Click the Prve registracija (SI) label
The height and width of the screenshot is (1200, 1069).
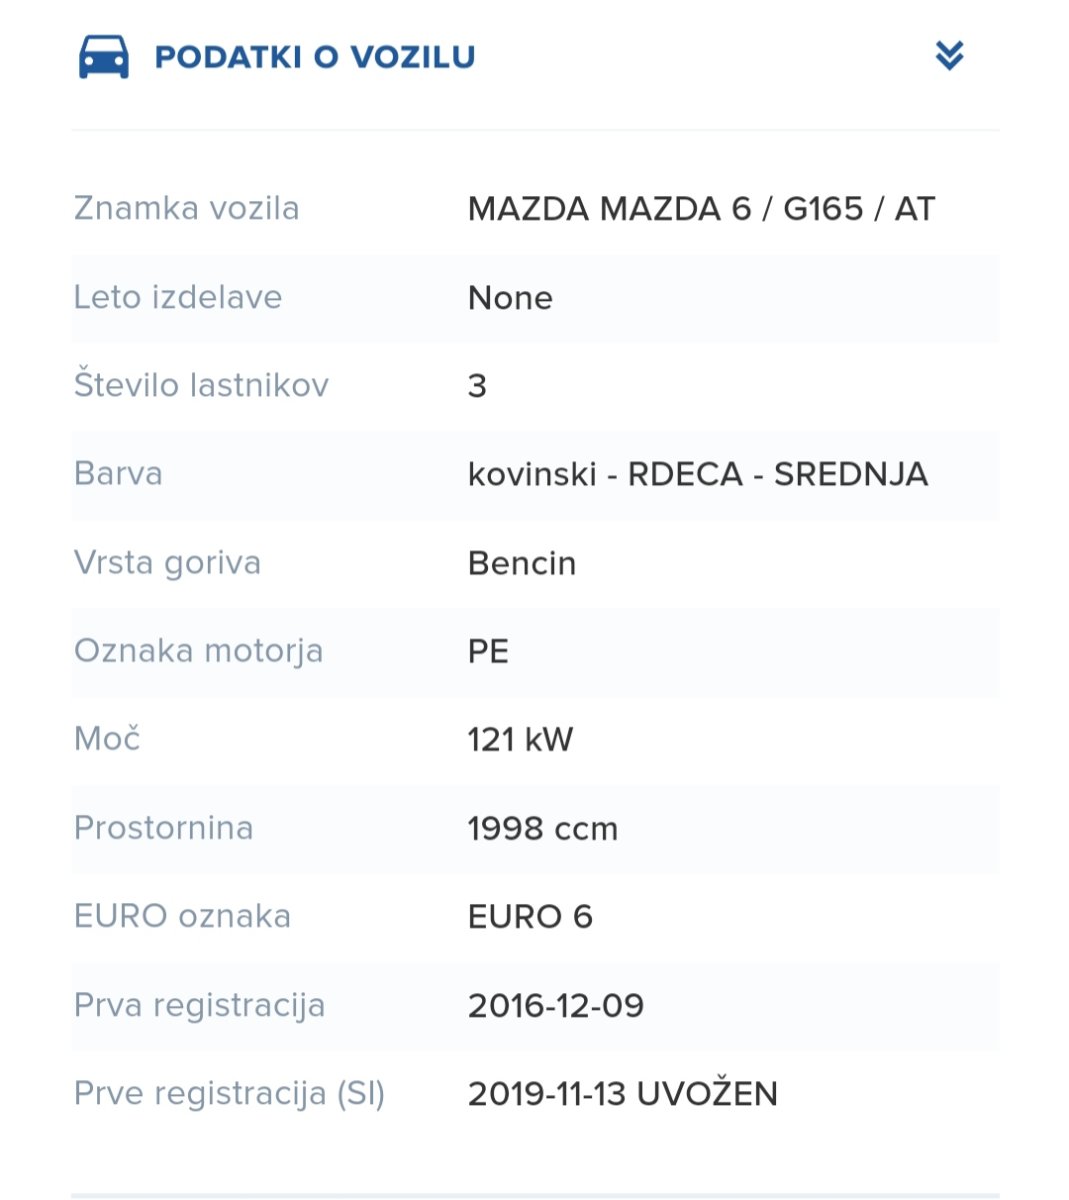(x=230, y=1093)
